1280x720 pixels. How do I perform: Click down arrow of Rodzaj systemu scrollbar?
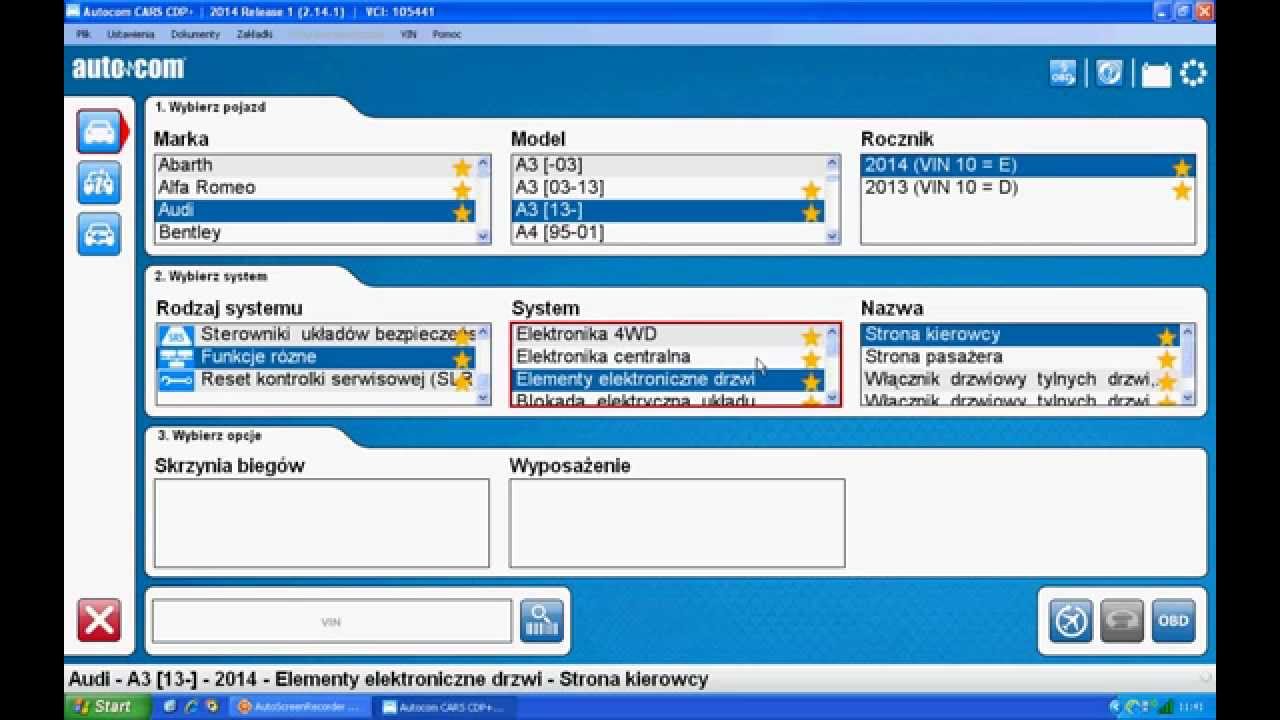pos(483,397)
